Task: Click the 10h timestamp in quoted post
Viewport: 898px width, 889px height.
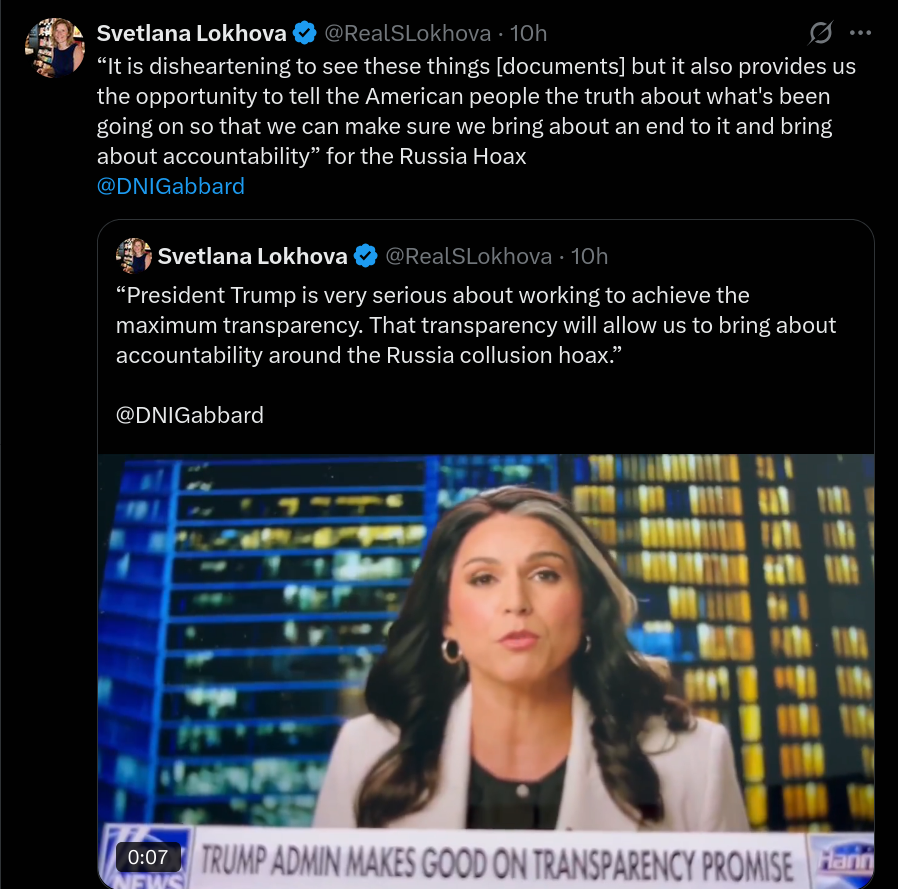Action: tap(589, 256)
